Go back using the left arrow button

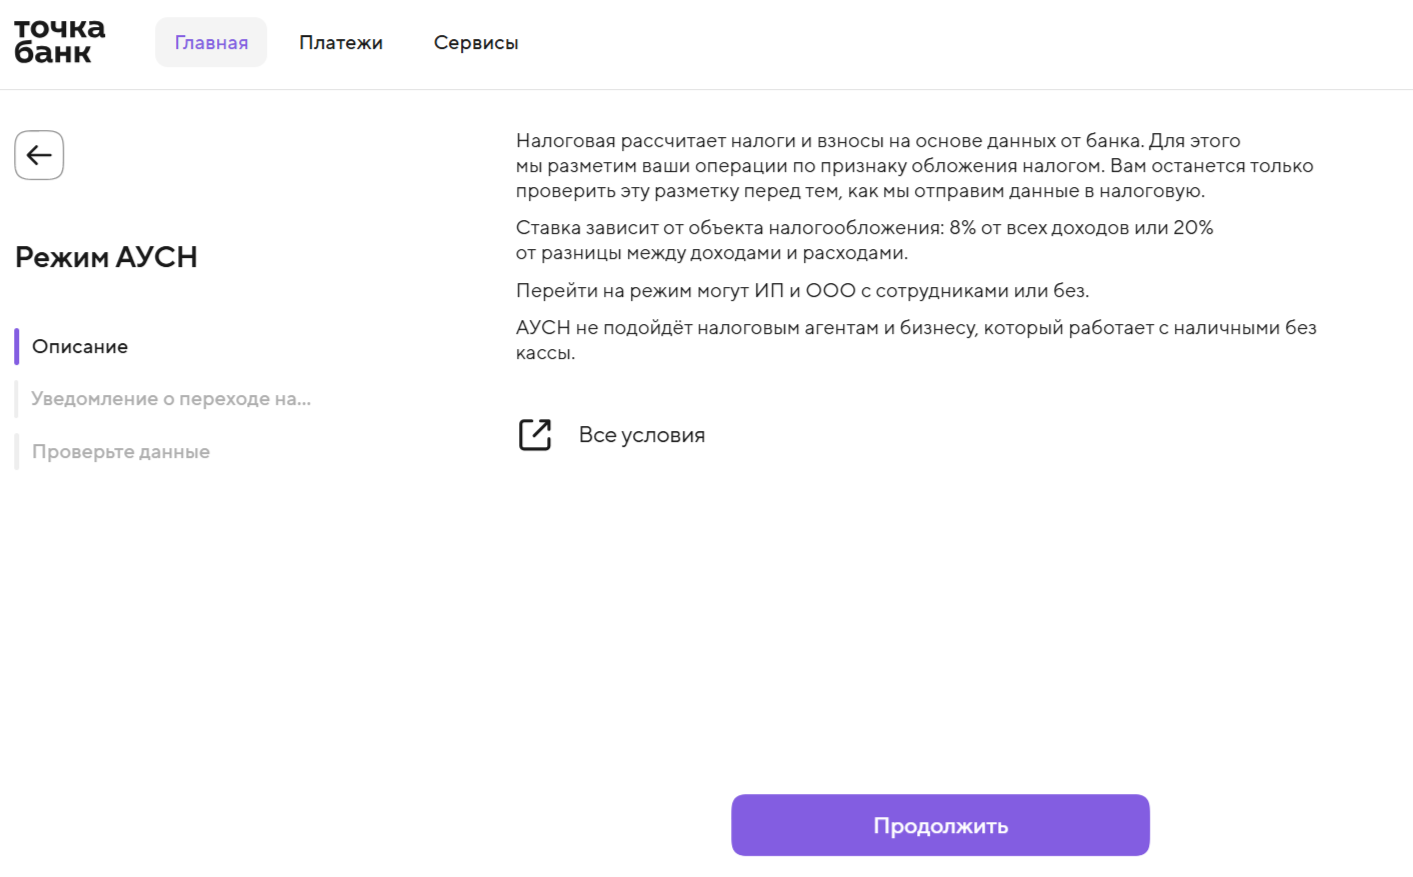39,155
